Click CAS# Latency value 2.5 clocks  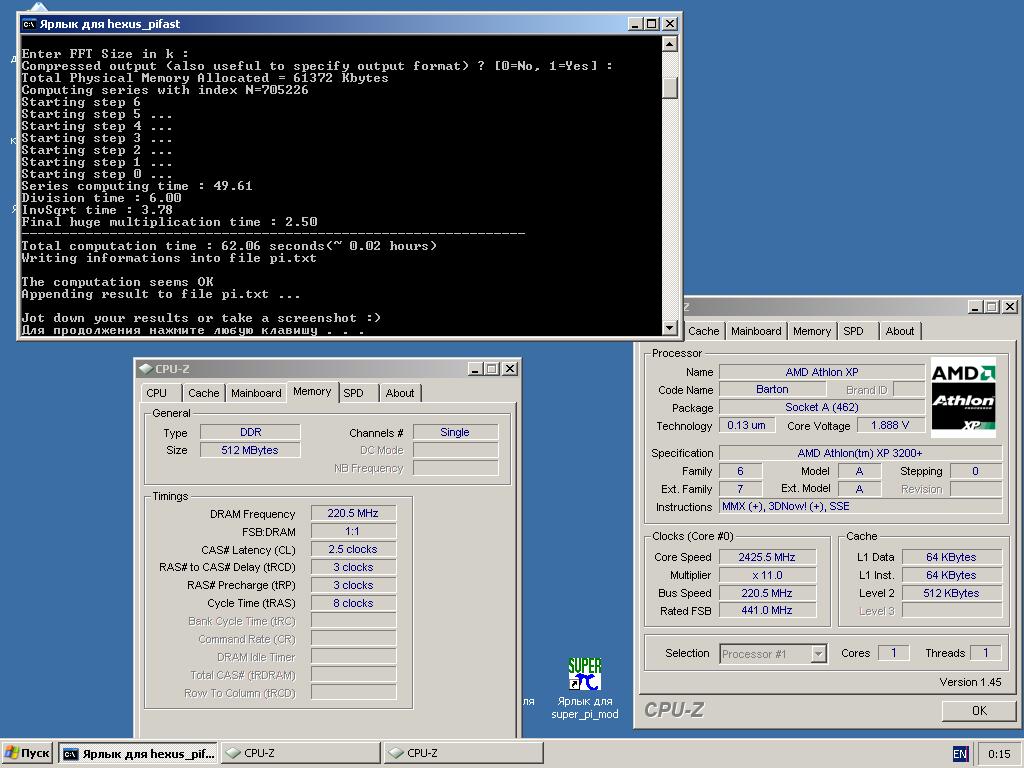(353, 549)
